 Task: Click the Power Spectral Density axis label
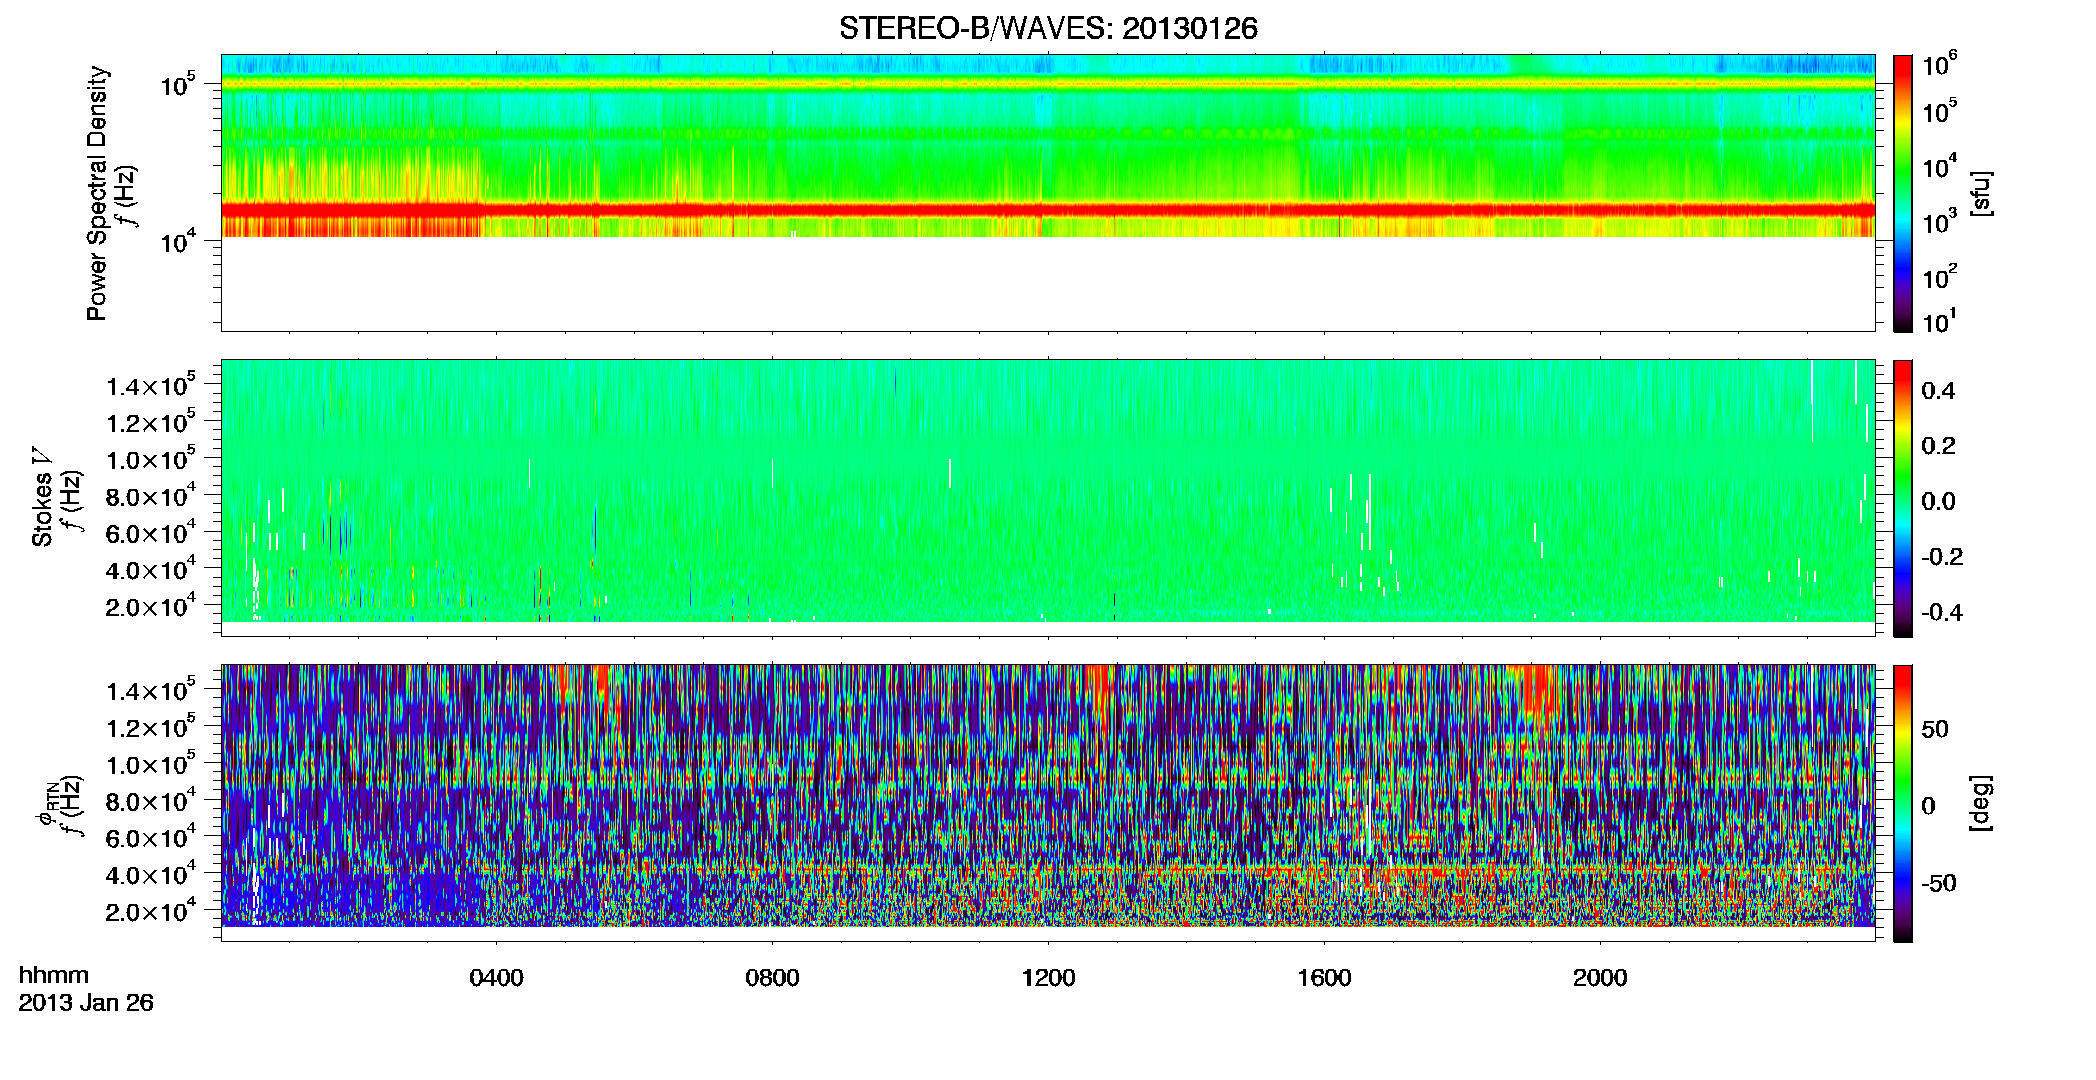(x=97, y=193)
